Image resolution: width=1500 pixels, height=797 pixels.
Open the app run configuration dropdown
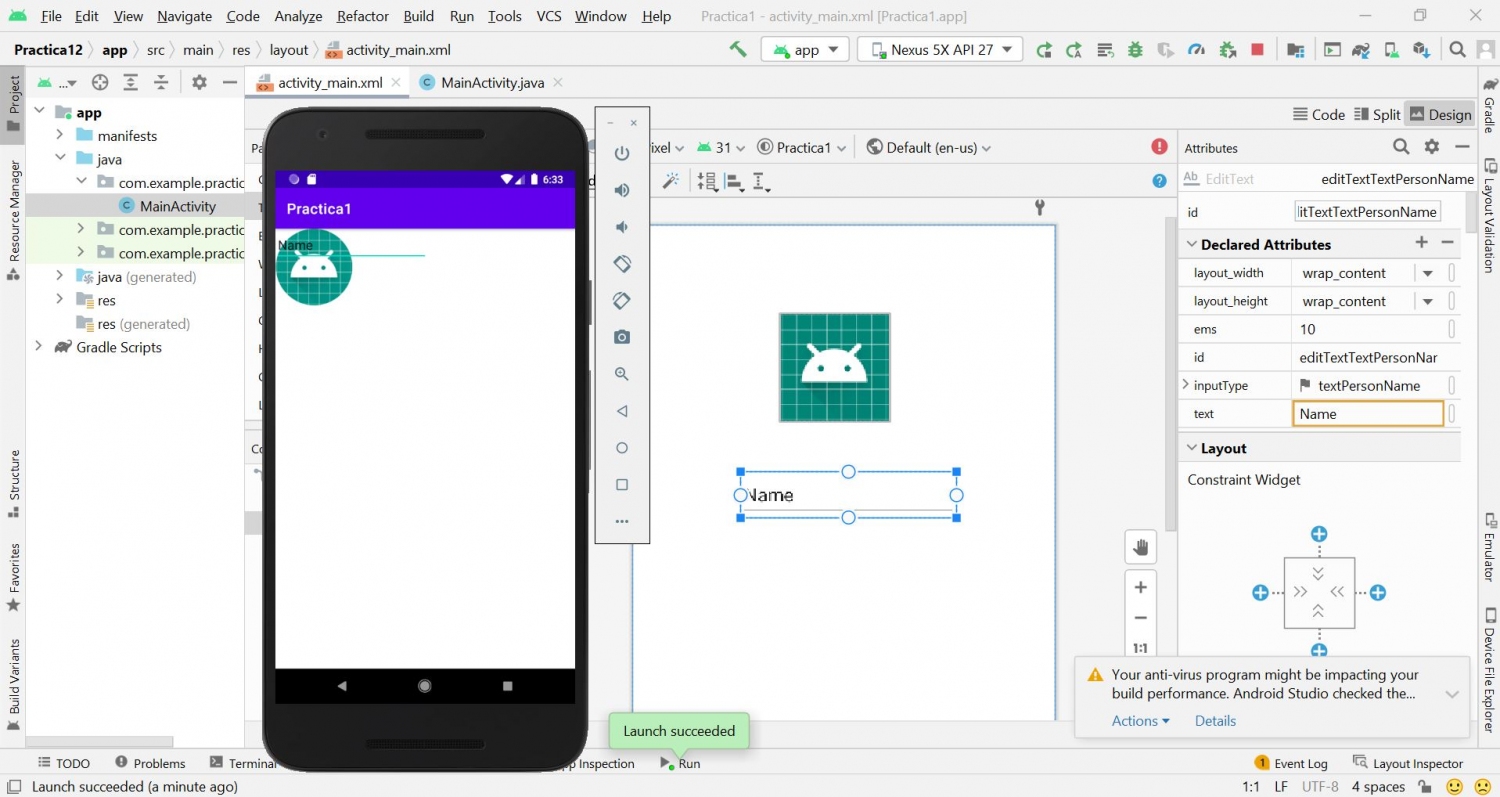805,50
